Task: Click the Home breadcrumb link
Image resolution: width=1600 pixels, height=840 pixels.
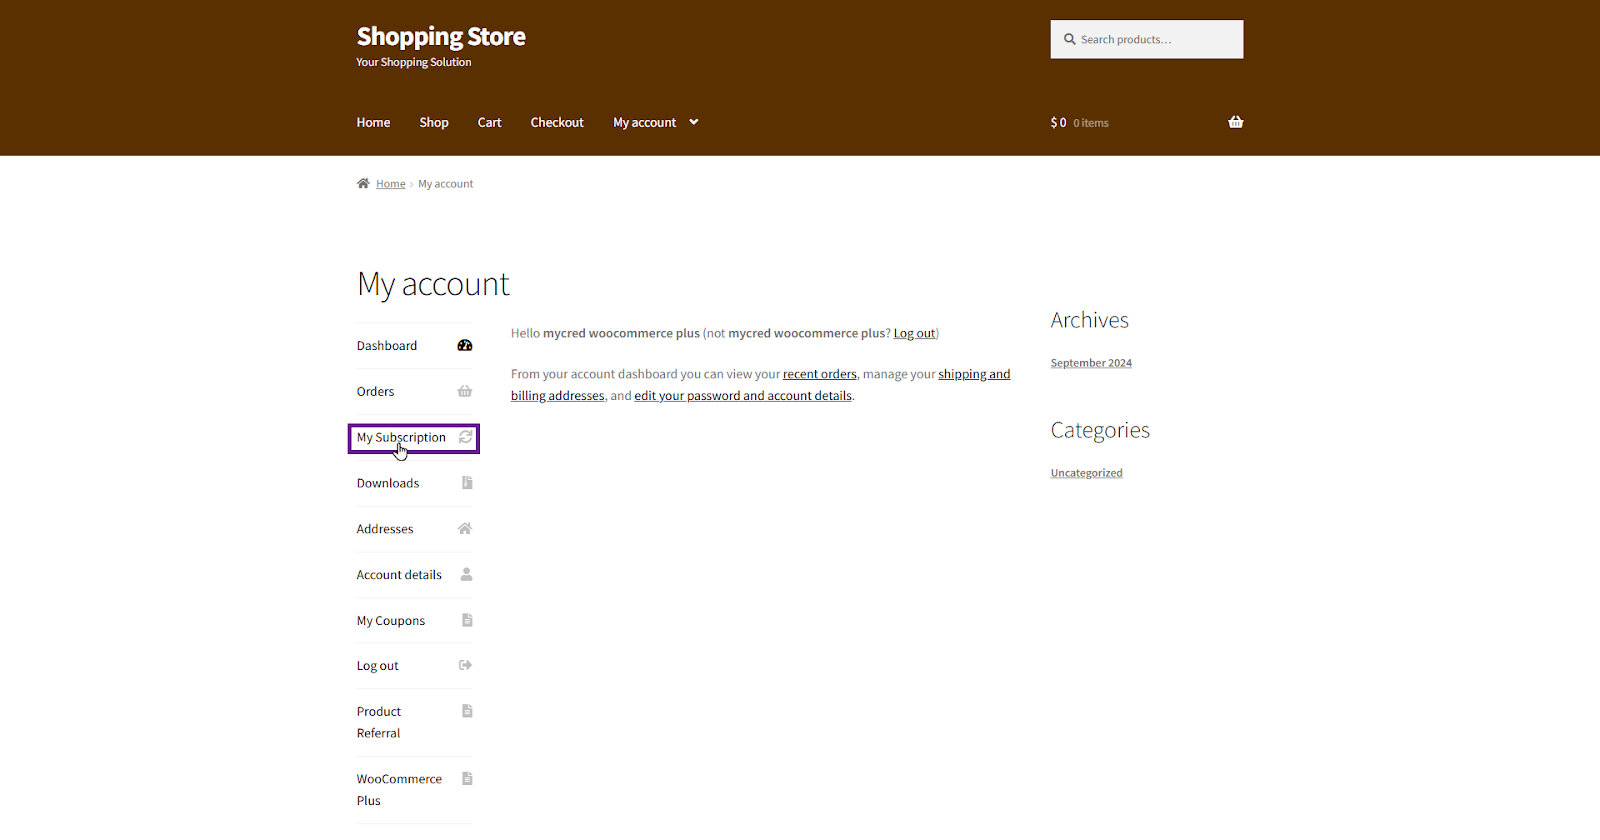Action: coord(390,184)
